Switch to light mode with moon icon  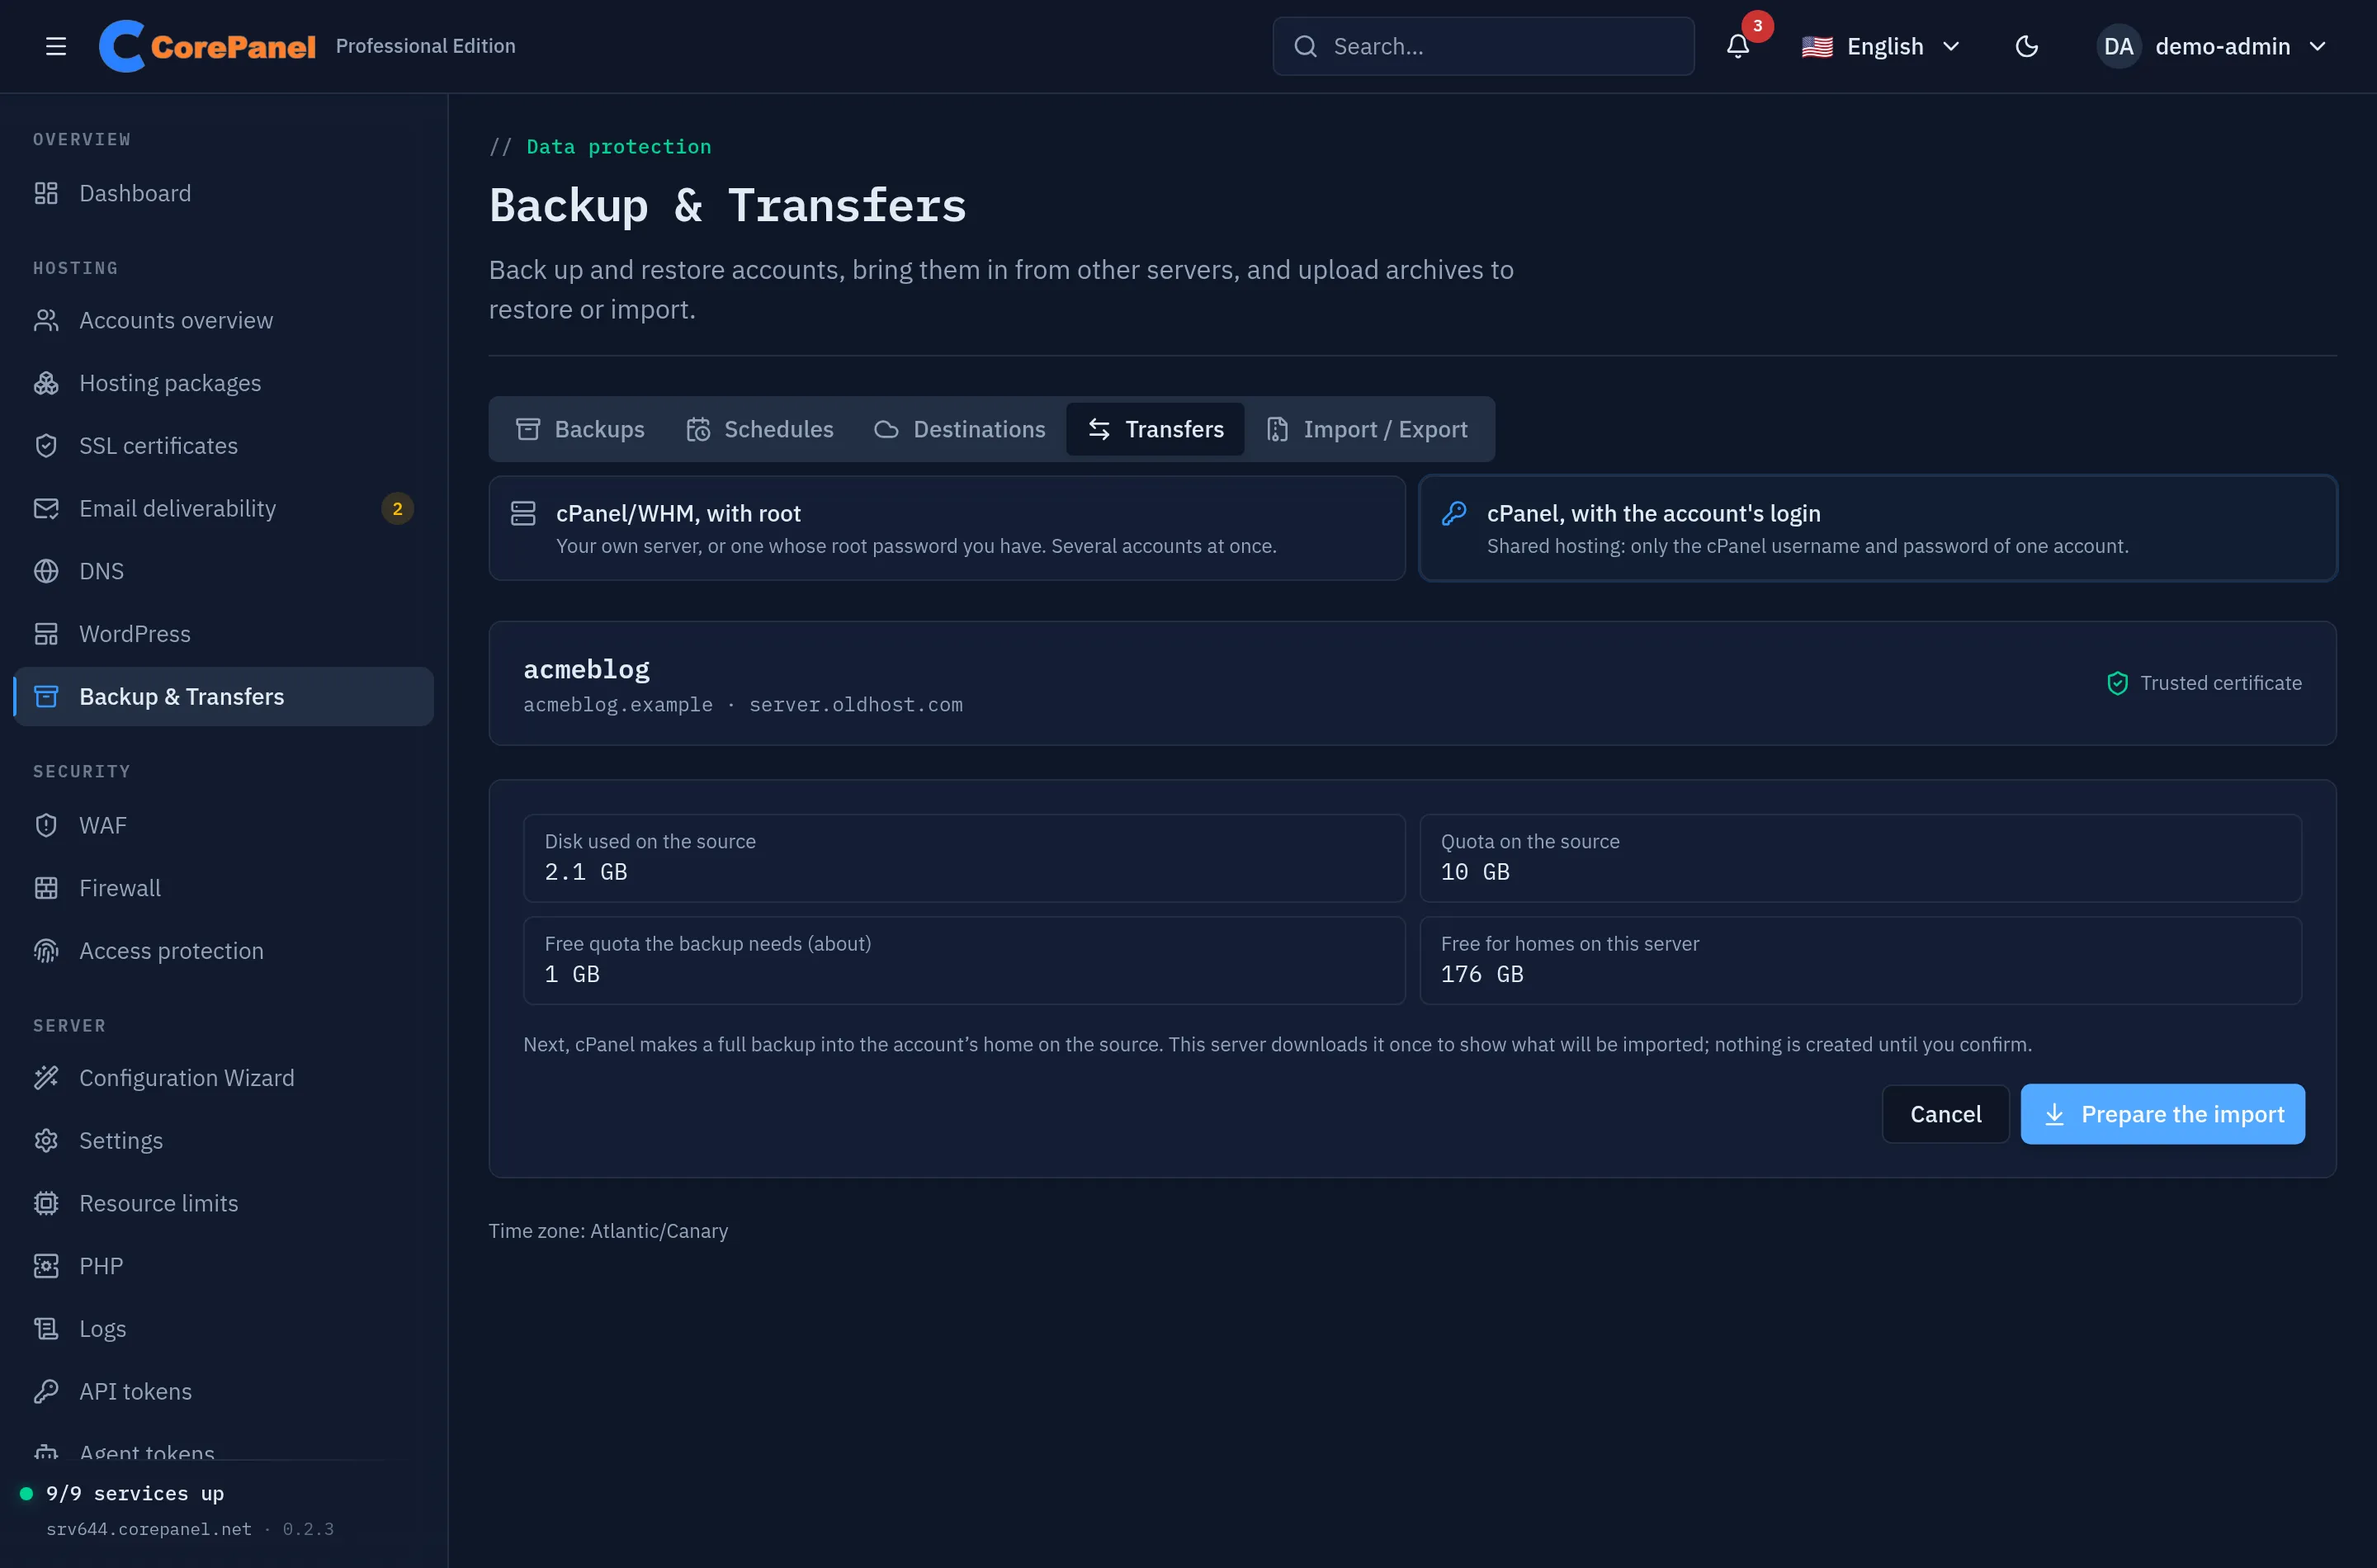click(x=2026, y=46)
